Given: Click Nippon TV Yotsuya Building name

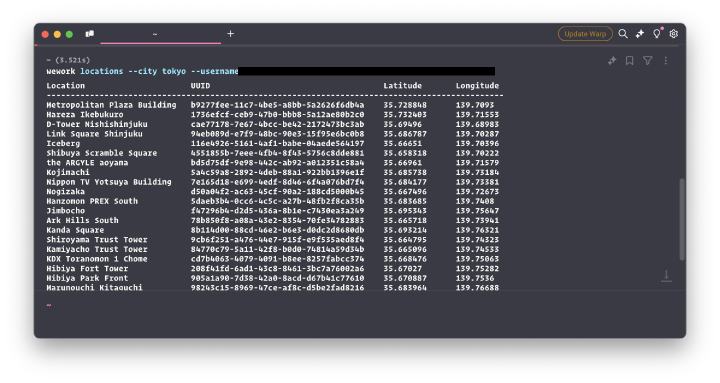Looking at the screenshot, I should point(109,182).
